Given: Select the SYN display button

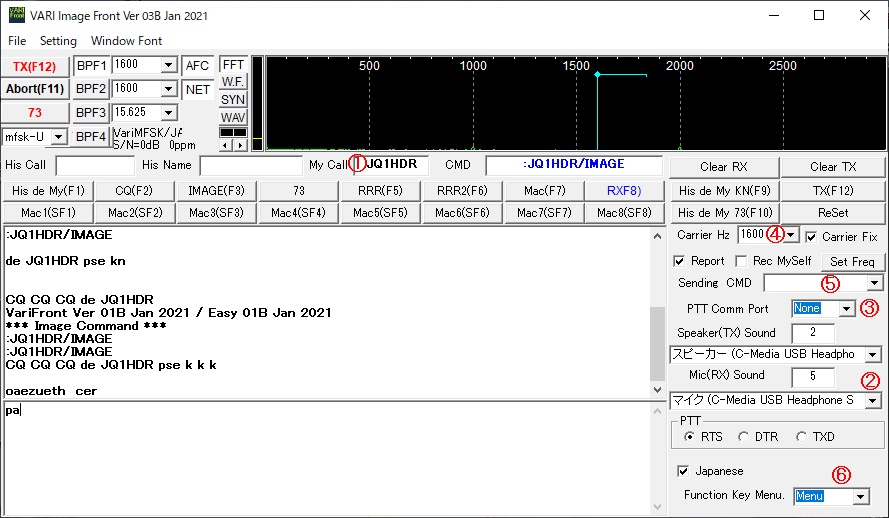Looking at the screenshot, I should click(x=233, y=100).
